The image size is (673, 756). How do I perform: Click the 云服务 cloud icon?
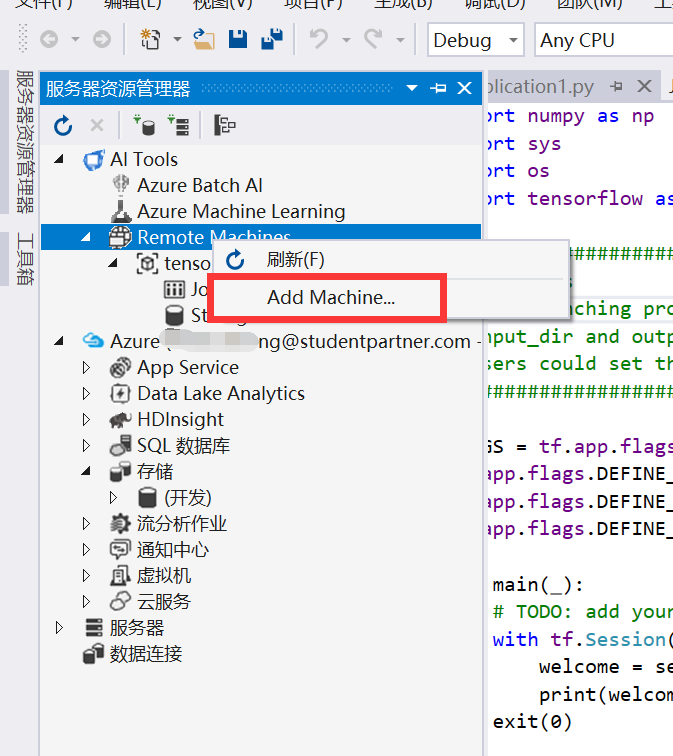(120, 601)
